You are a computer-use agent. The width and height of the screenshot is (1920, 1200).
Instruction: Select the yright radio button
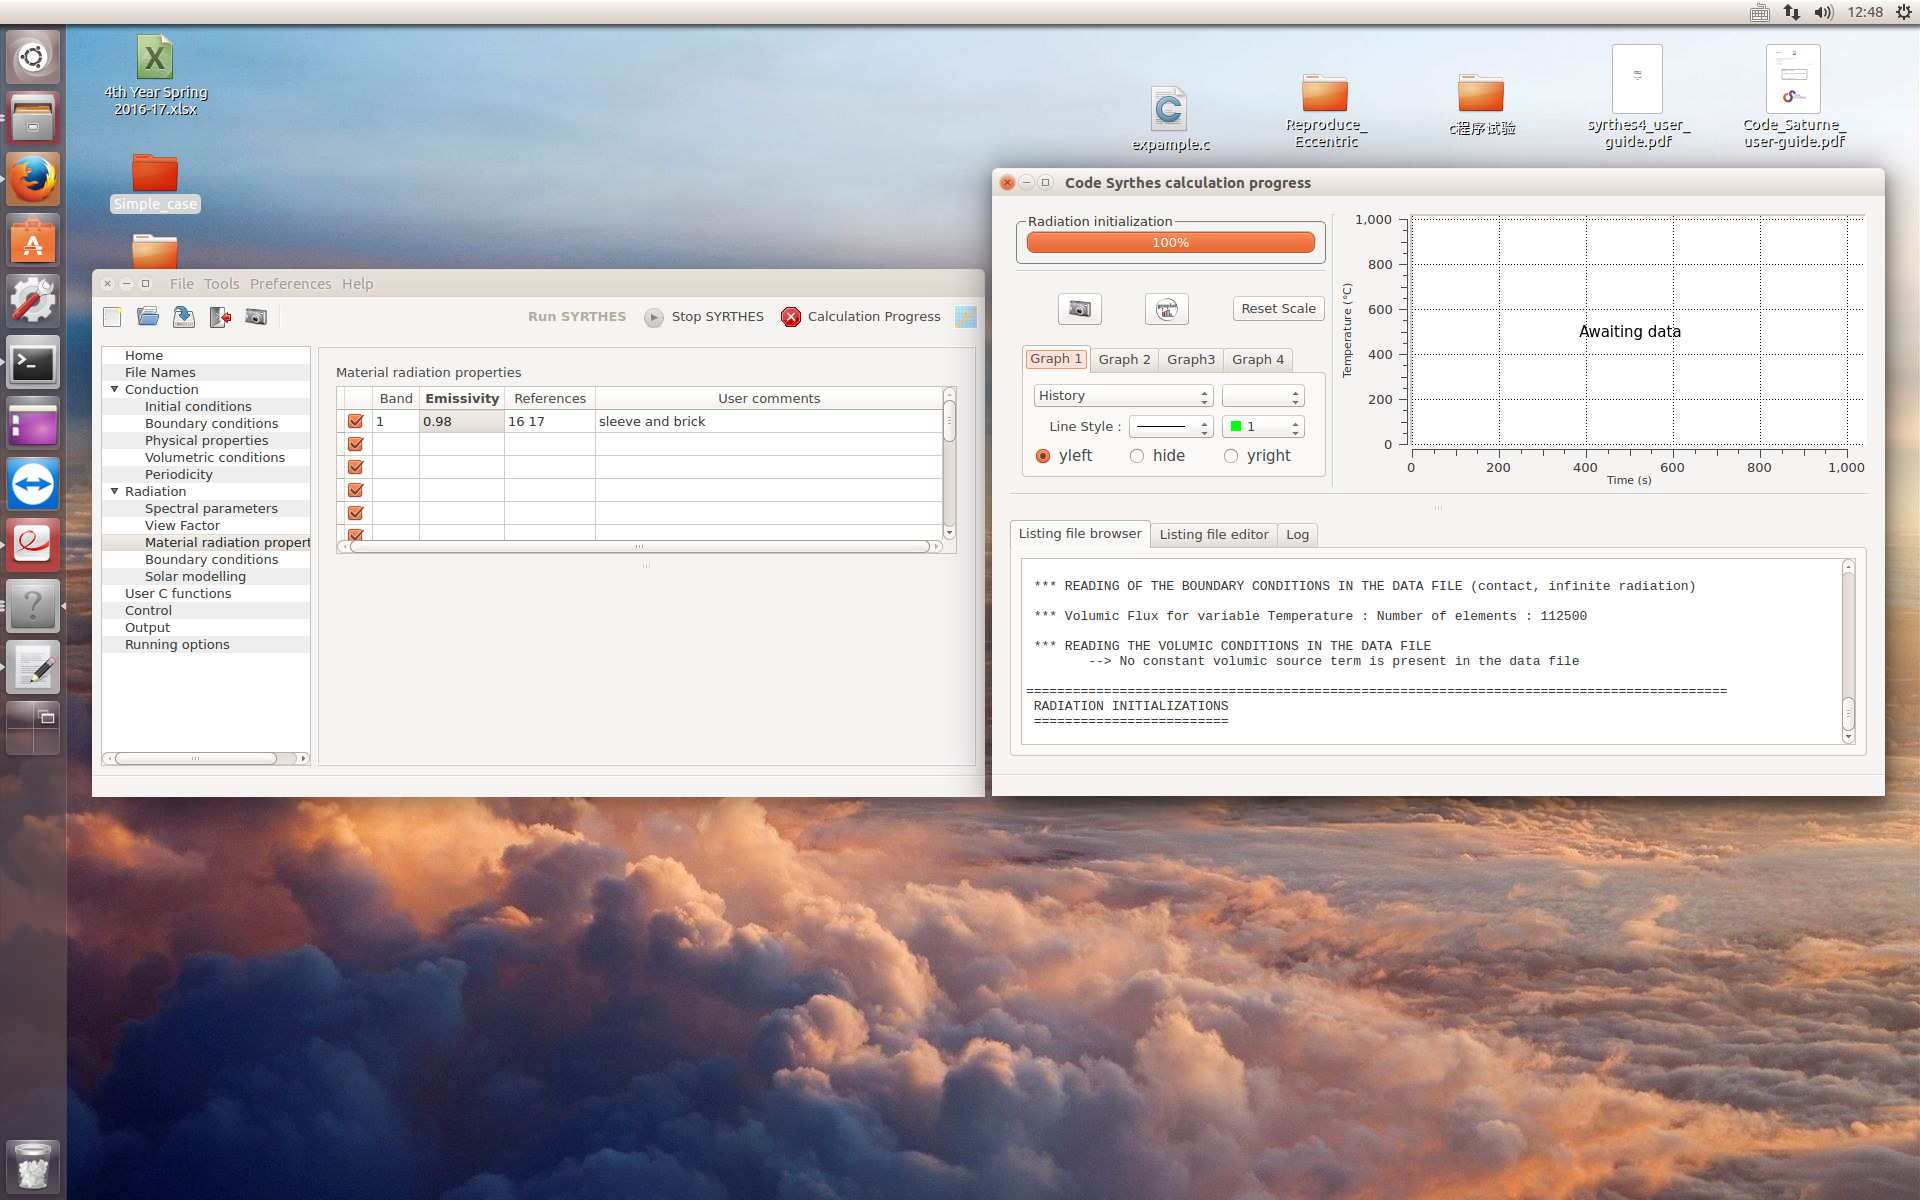click(1231, 456)
